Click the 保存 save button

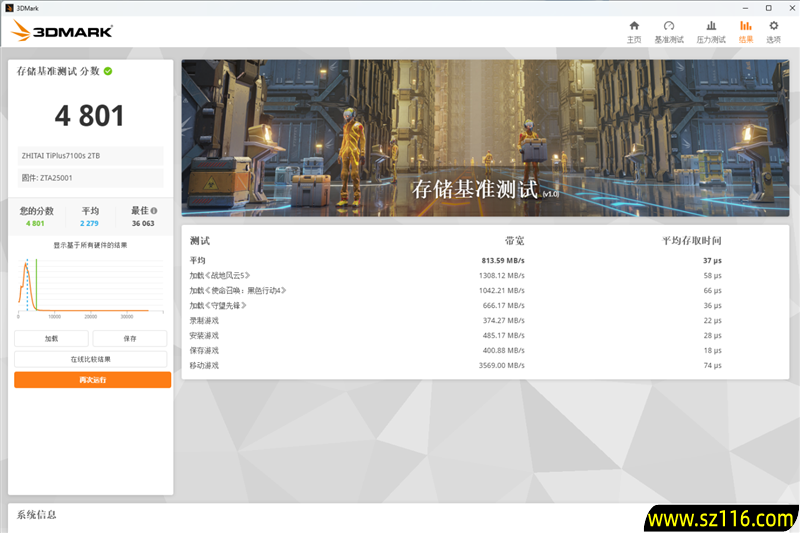point(130,339)
